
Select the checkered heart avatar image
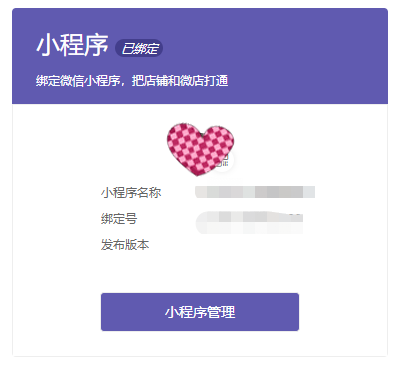[x=200, y=149]
